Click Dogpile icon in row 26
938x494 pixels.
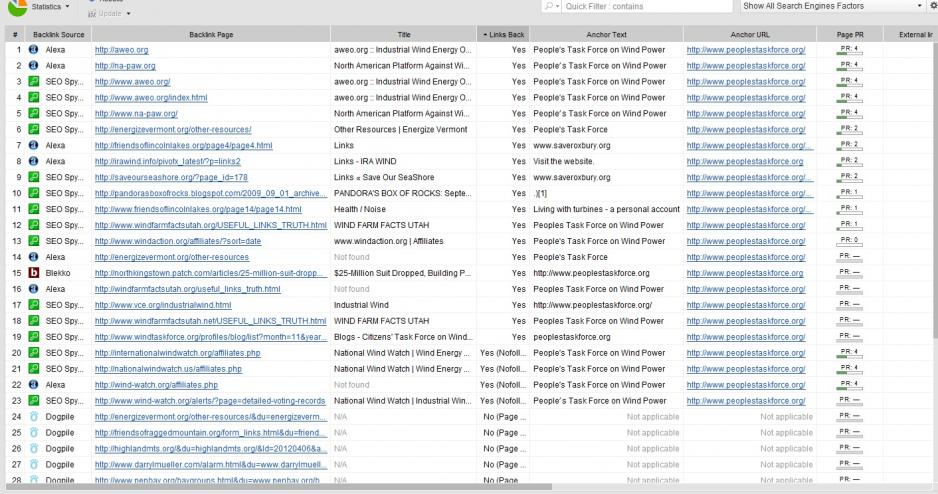pyautogui.click(x=34, y=449)
